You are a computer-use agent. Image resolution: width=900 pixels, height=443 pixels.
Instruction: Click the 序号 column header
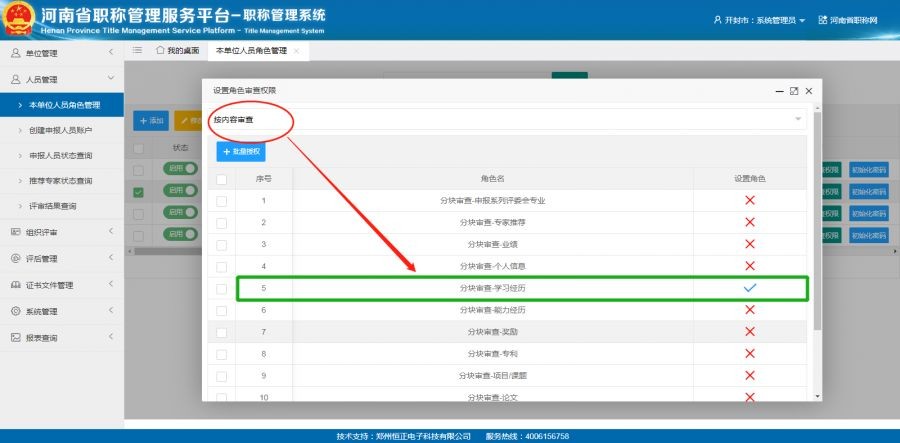[263, 179]
